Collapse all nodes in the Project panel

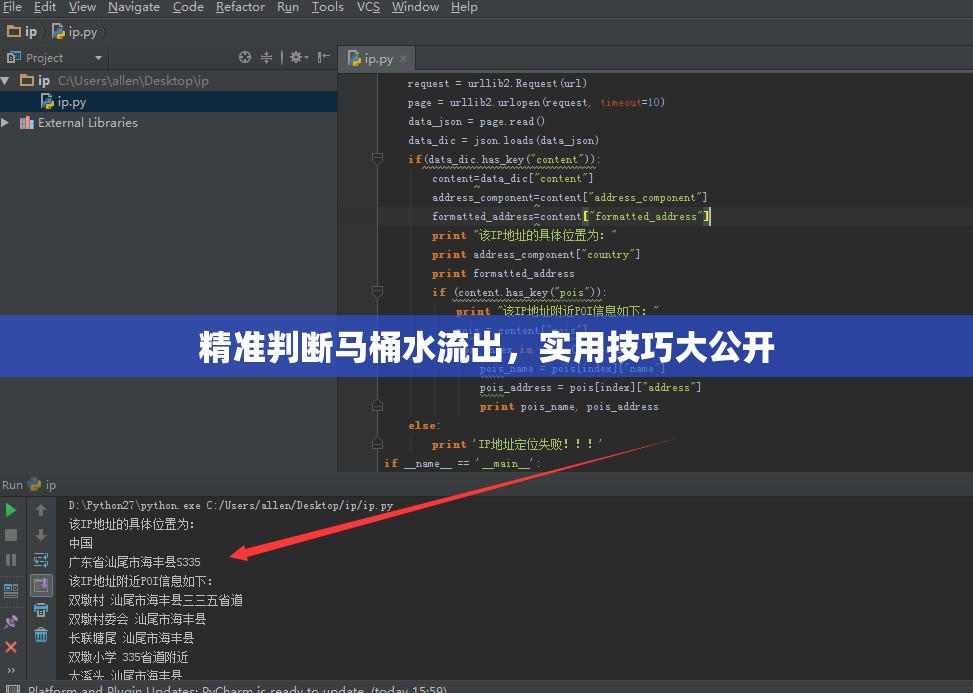tap(266, 58)
